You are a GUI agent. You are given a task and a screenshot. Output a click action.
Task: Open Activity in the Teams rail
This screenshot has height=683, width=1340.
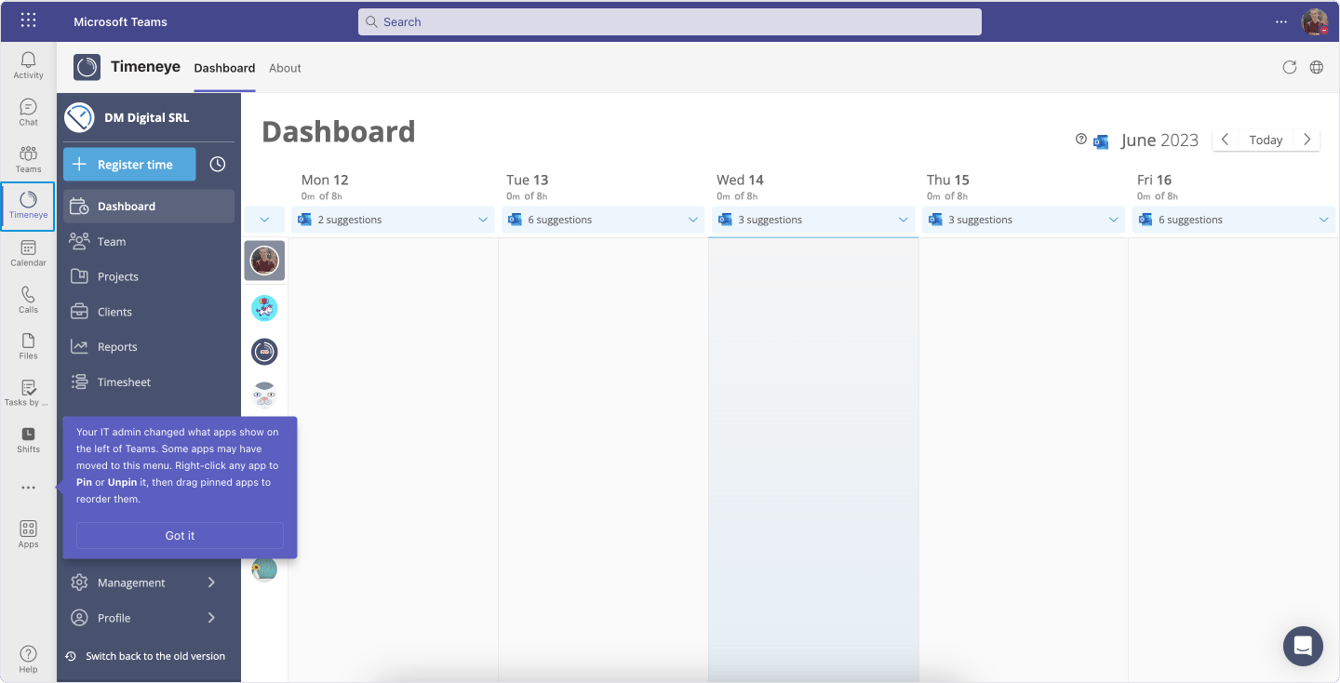coord(28,66)
